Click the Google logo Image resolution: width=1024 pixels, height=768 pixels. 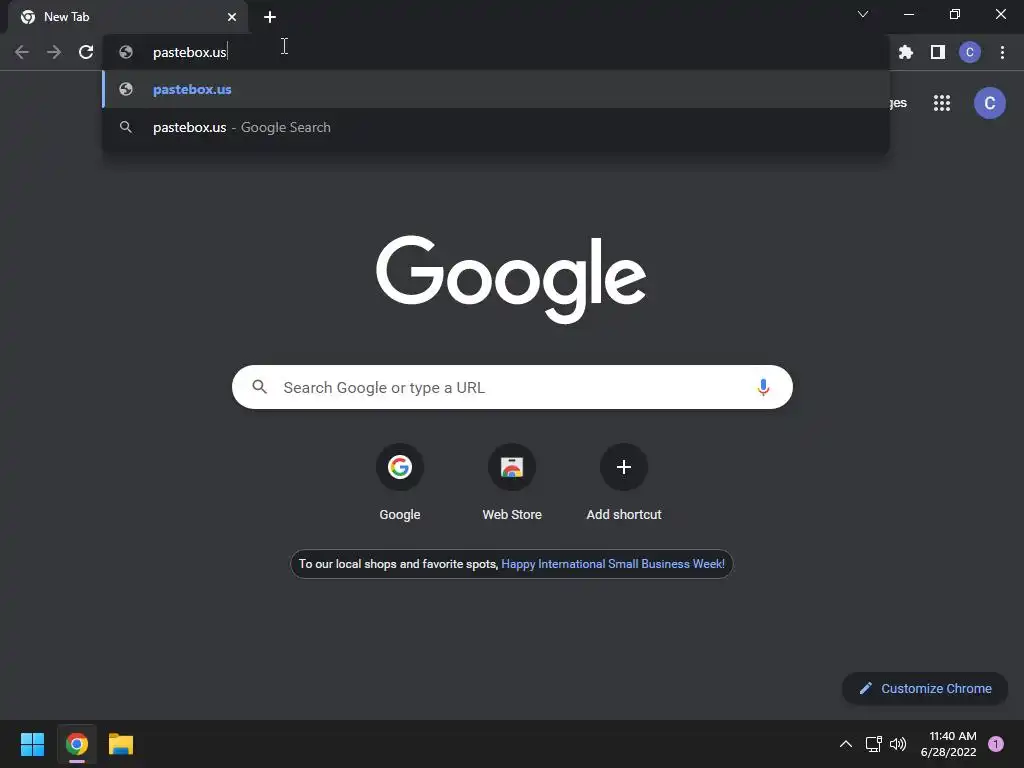(511, 280)
